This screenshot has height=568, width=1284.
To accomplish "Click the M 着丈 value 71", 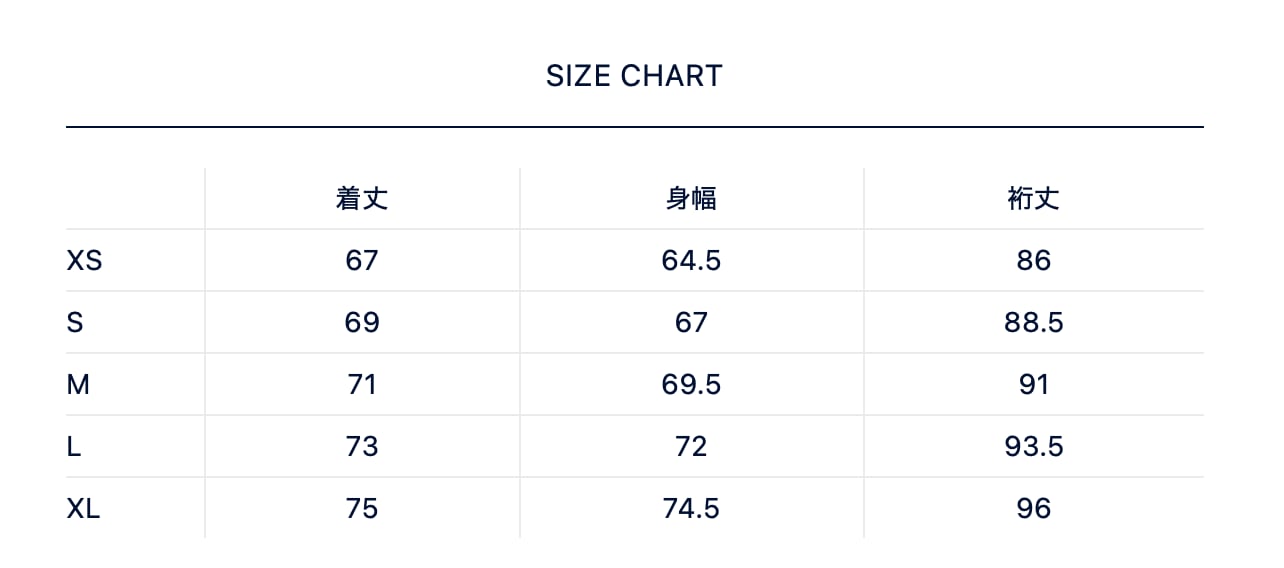I will click(362, 385).
